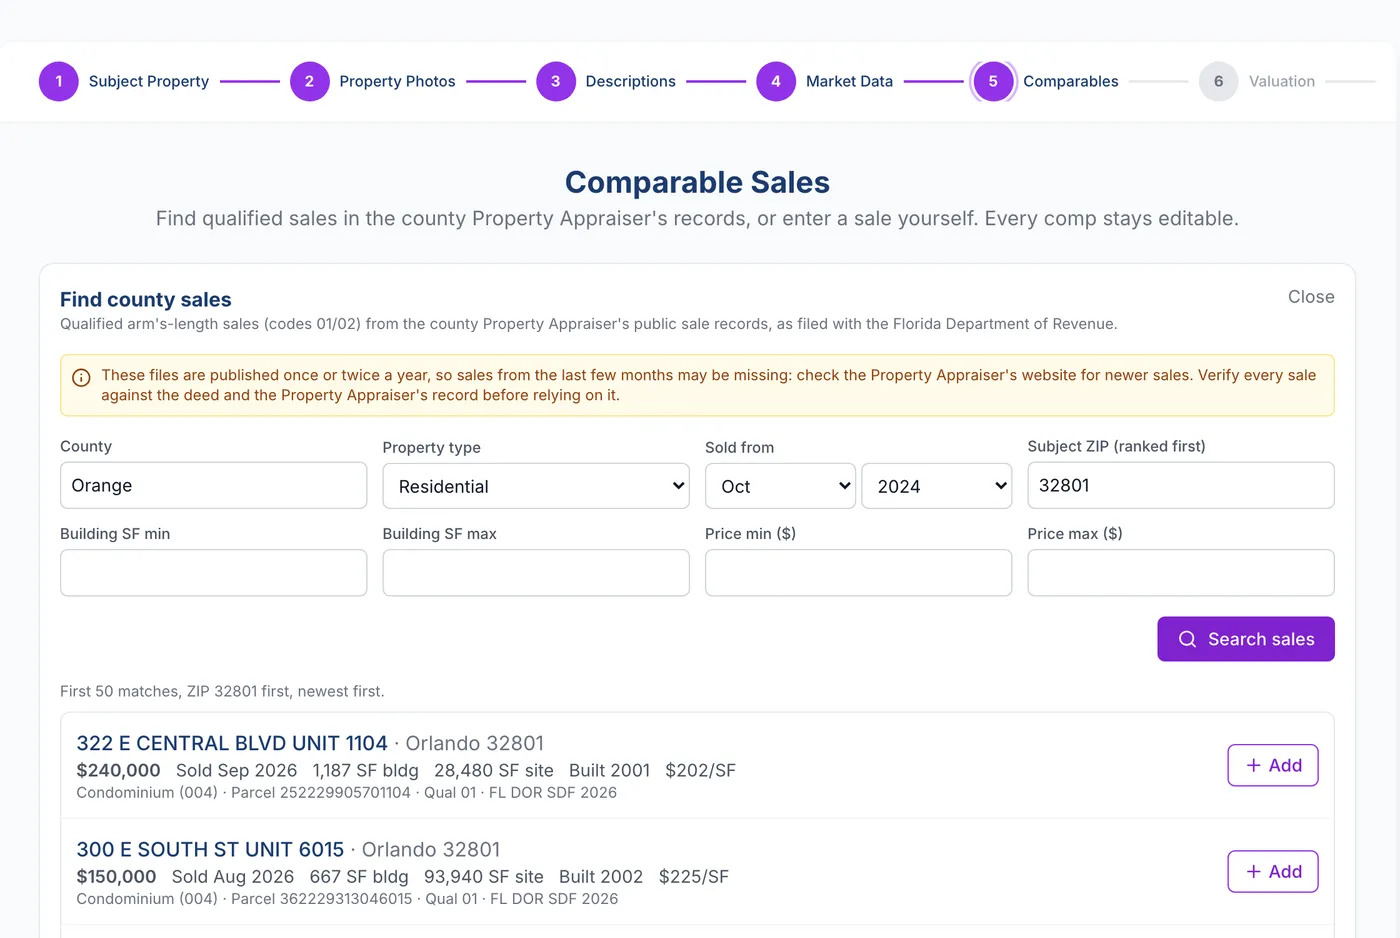This screenshot has width=1400, height=938.
Task: Click the step 4 circle for Market Data
Action: pyautogui.click(x=776, y=81)
